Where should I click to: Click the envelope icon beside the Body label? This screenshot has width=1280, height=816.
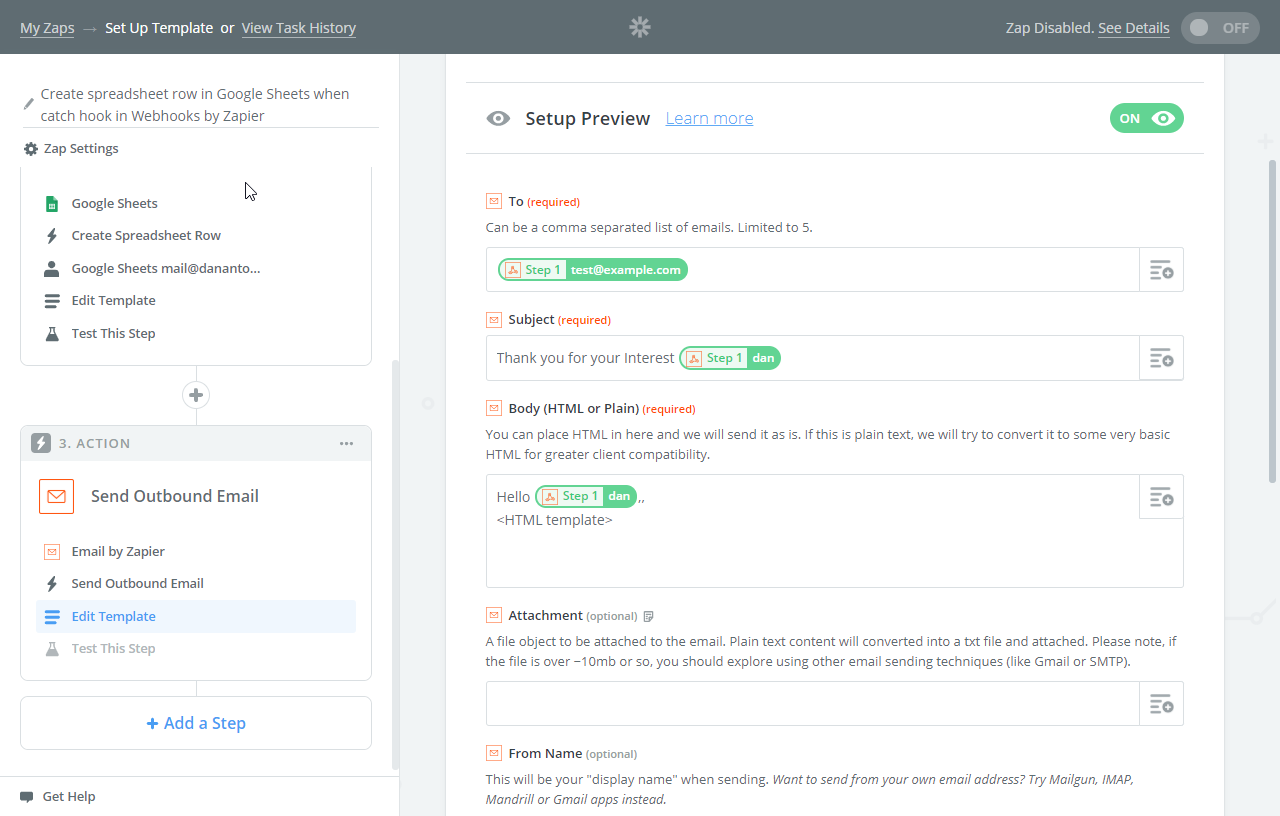pos(493,408)
